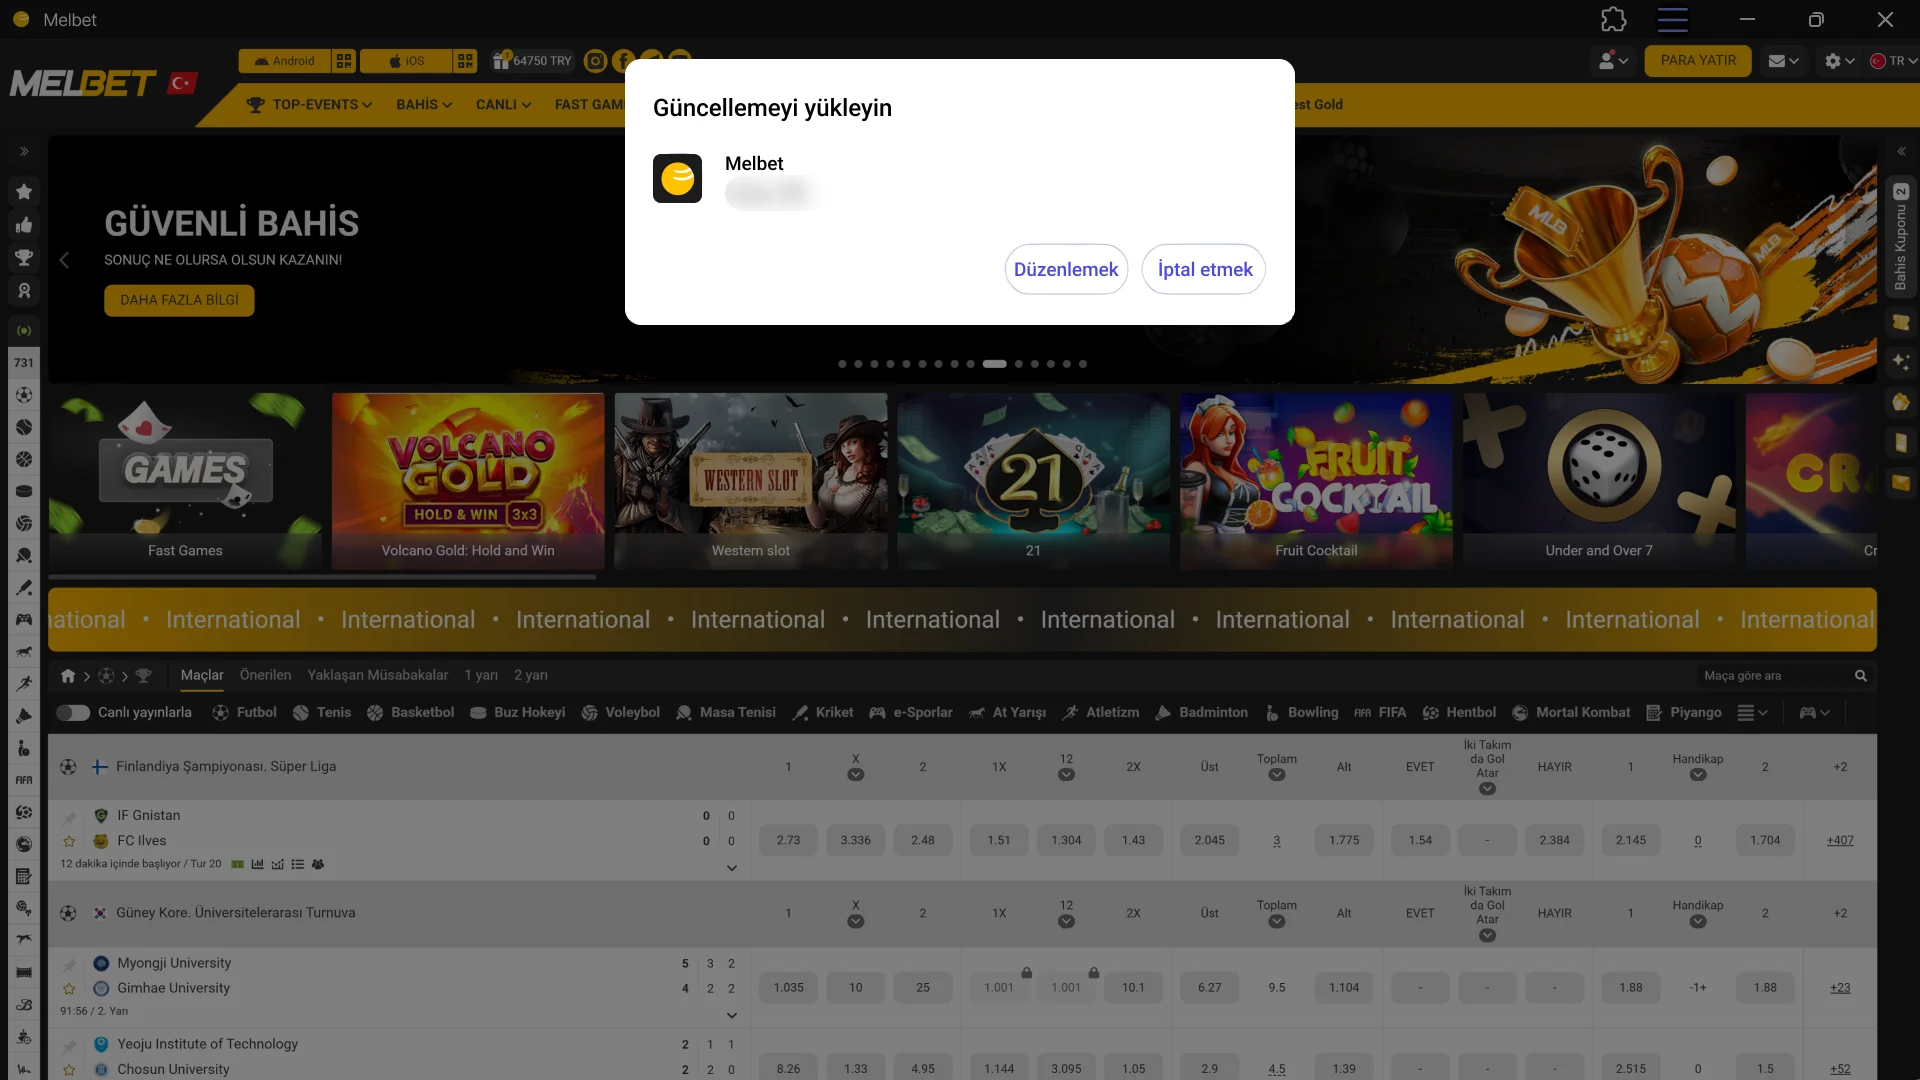This screenshot has width=1920, height=1080.
Task: Open the settings gear dropdown
Action: coord(1840,61)
